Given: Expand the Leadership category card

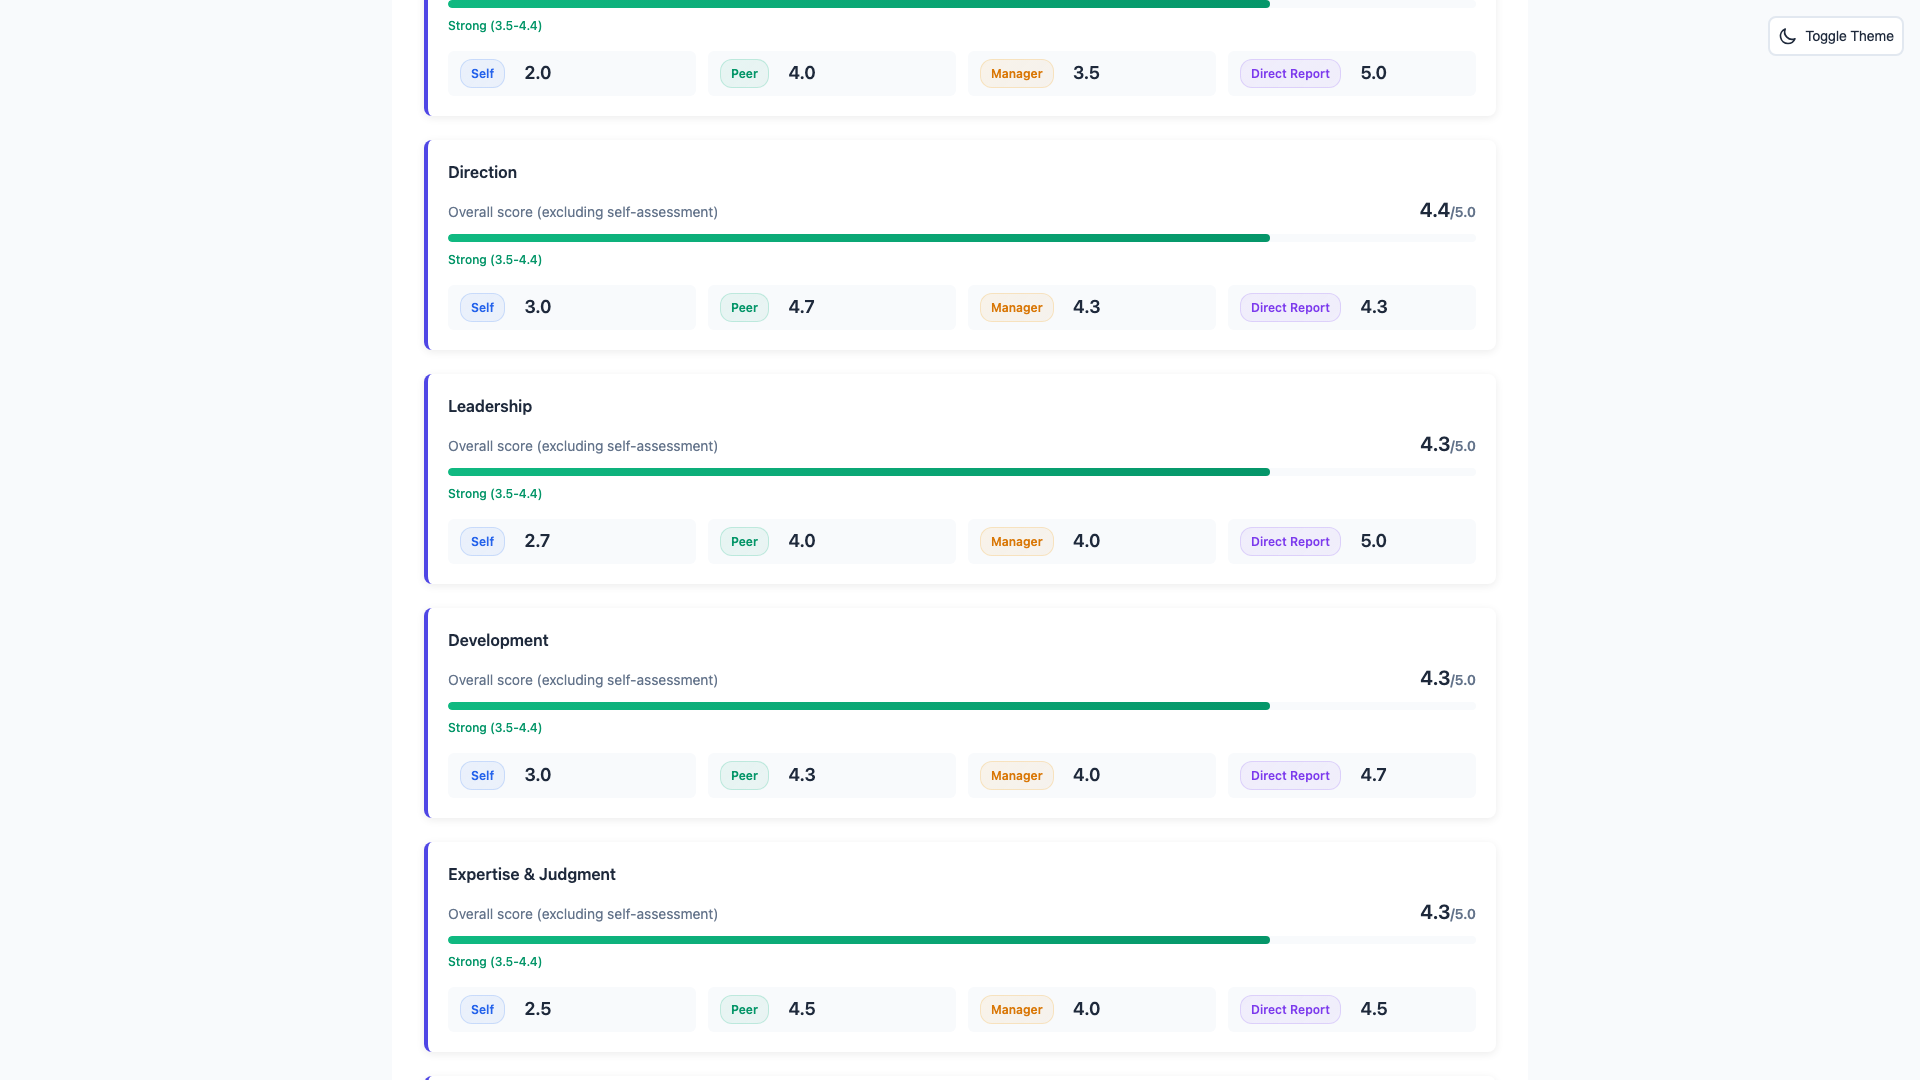Looking at the screenshot, I should 489,406.
